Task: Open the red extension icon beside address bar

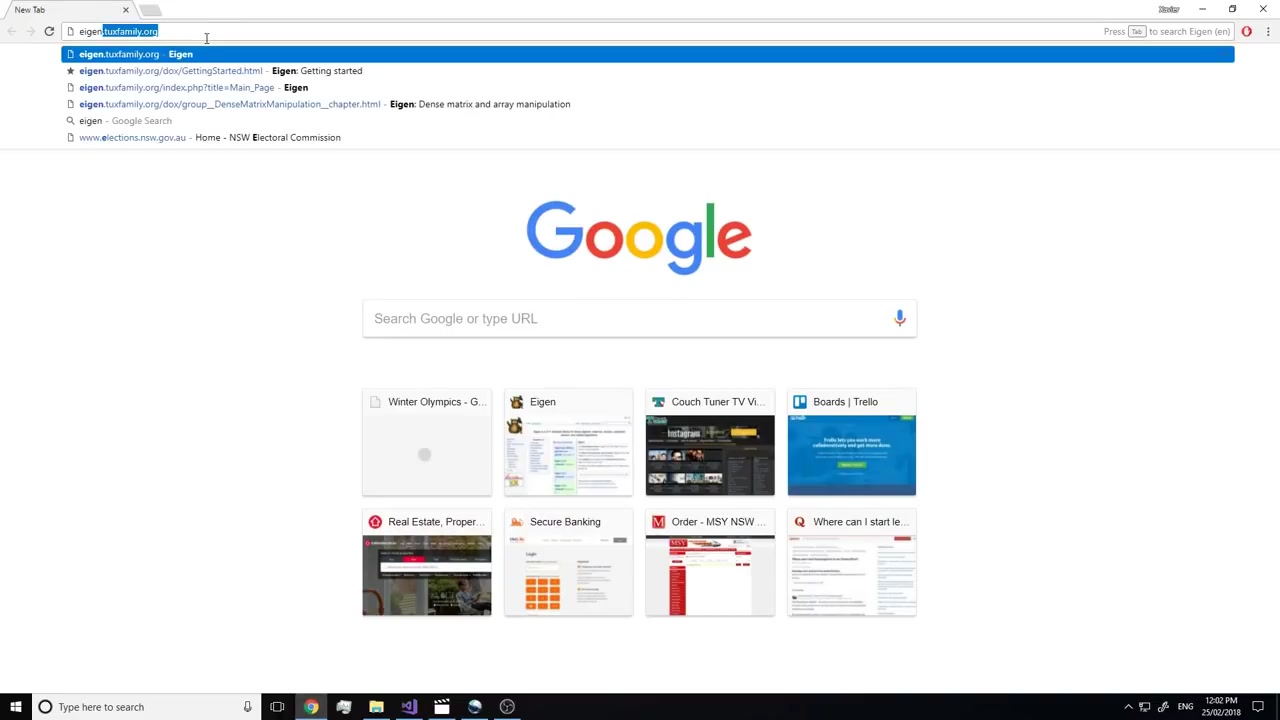Action: tap(1246, 31)
